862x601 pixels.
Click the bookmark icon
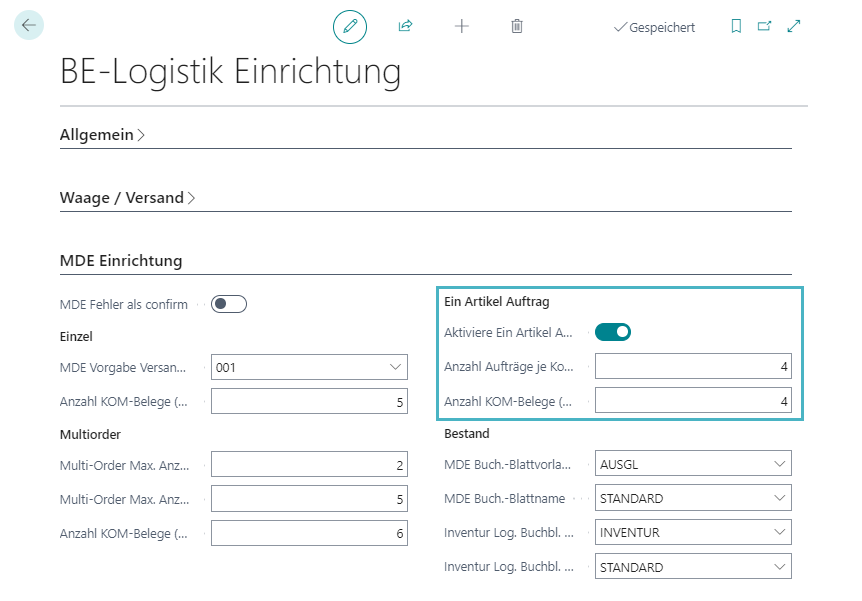[736, 26]
